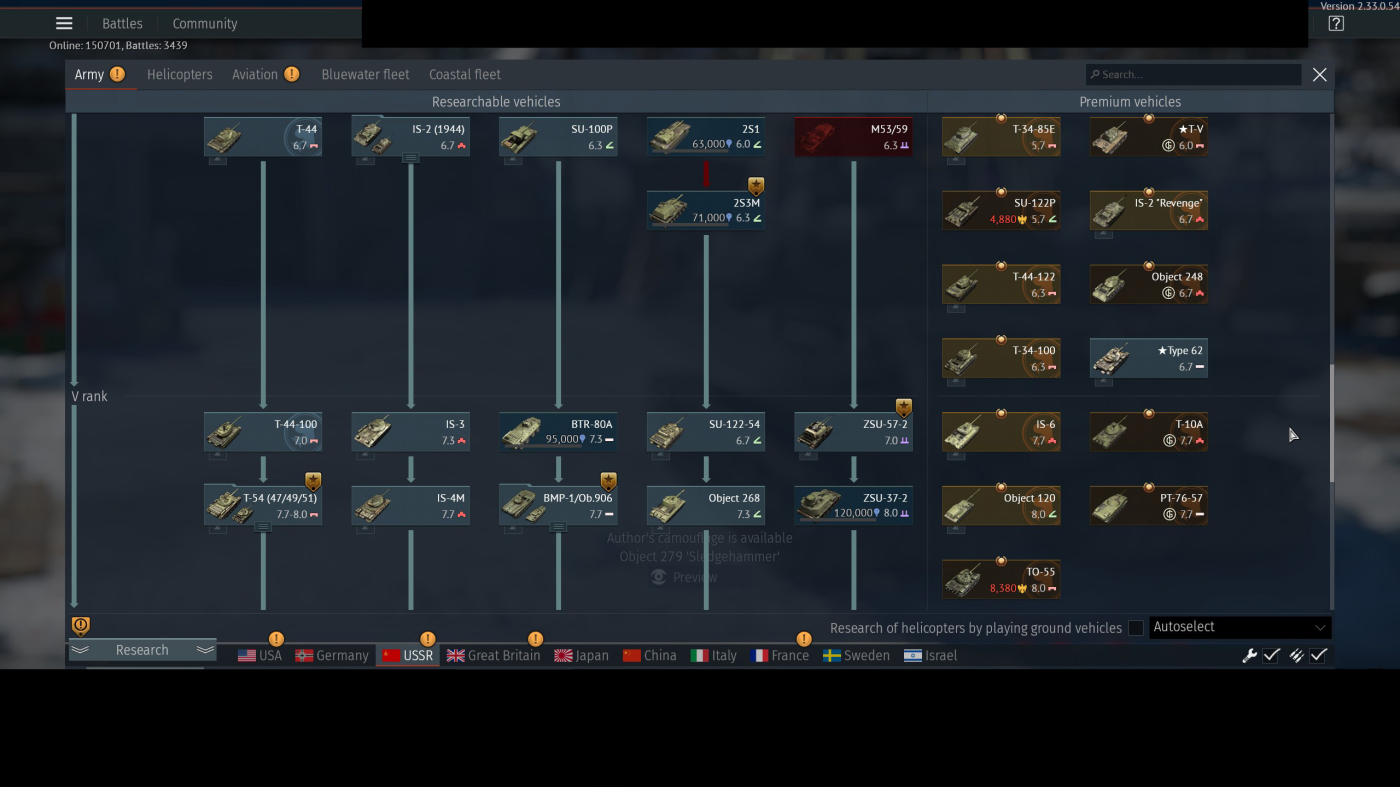Expand the IS-2 (1944) vehicle group
The width and height of the screenshot is (1400, 787).
coord(410,158)
